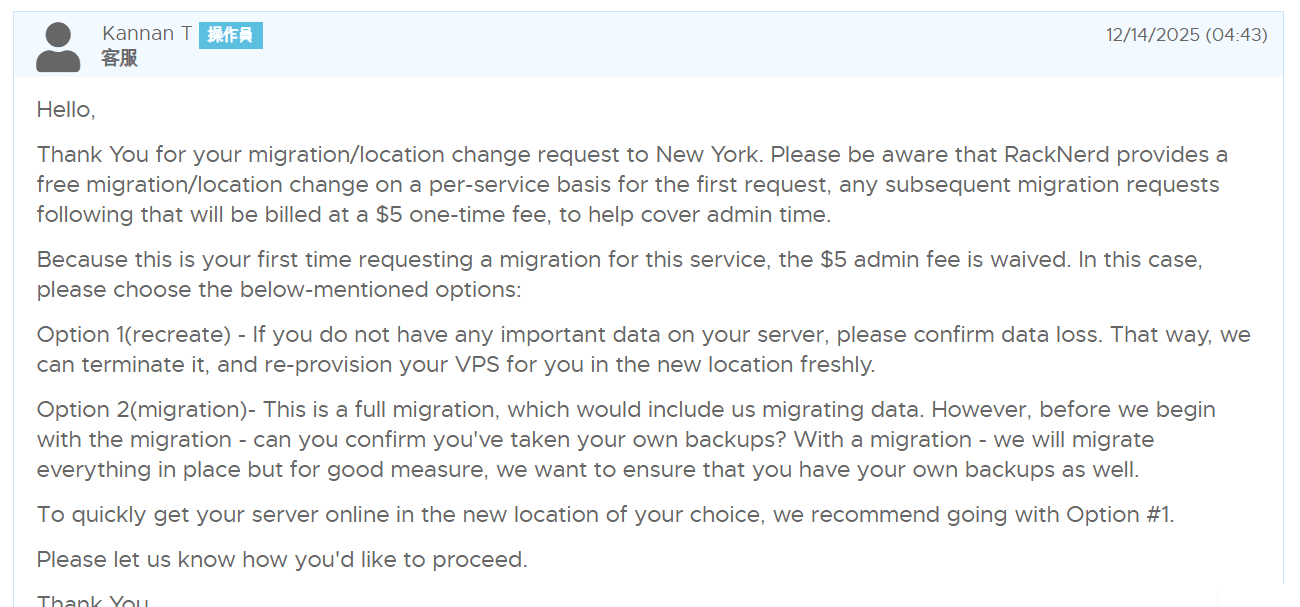Click "Please let us know how you'd like to proceed"
Image resolution: width=1300 pixels, height=607 pixels.
point(282,560)
